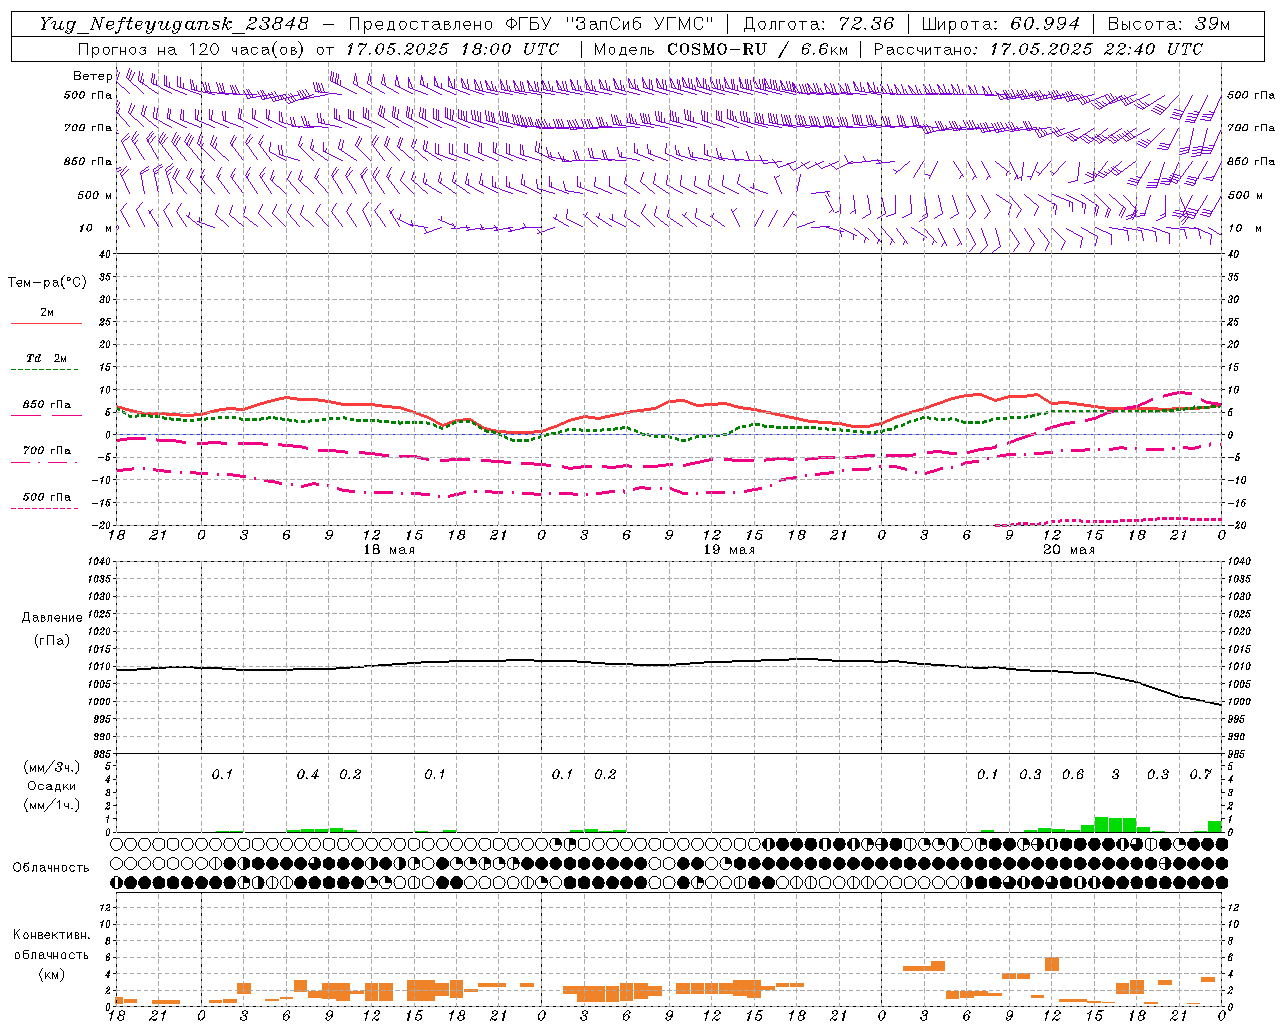The width and height of the screenshot is (1280, 1024).
Task: Click the computed time '17.05.2025 22:40 UTC'
Action: tap(1096, 49)
